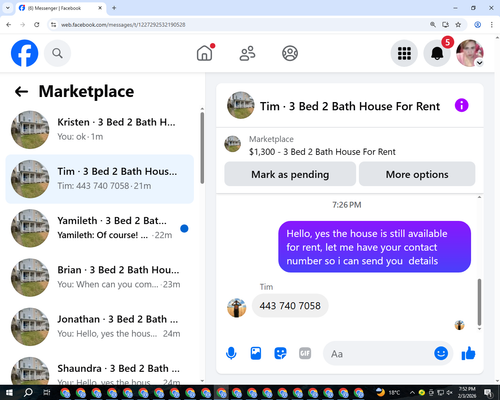500x400 pixels.
Task: Send a thumbs-up like
Action: point(468,353)
